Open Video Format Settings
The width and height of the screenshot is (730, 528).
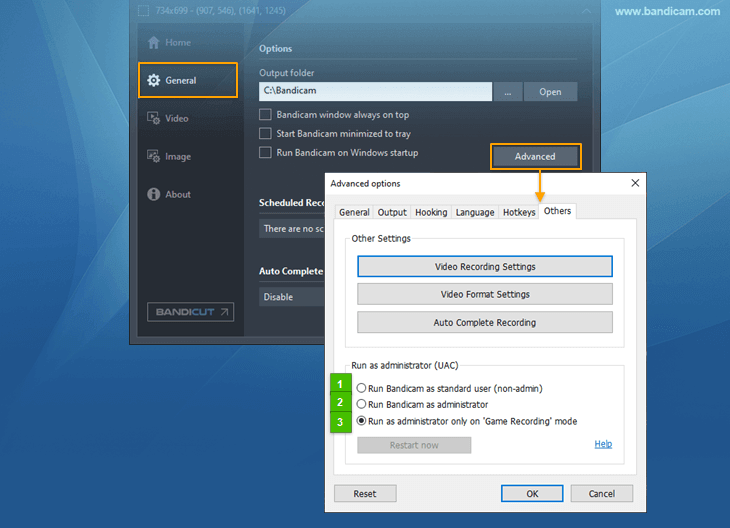pyautogui.click(x=485, y=294)
